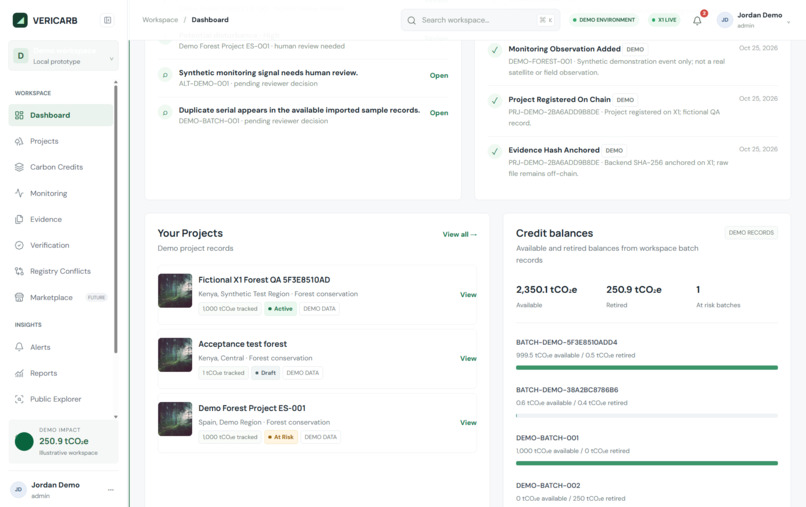Click the Marketplace storefront icon
Viewport: 806px width, 507px height.
(19, 297)
